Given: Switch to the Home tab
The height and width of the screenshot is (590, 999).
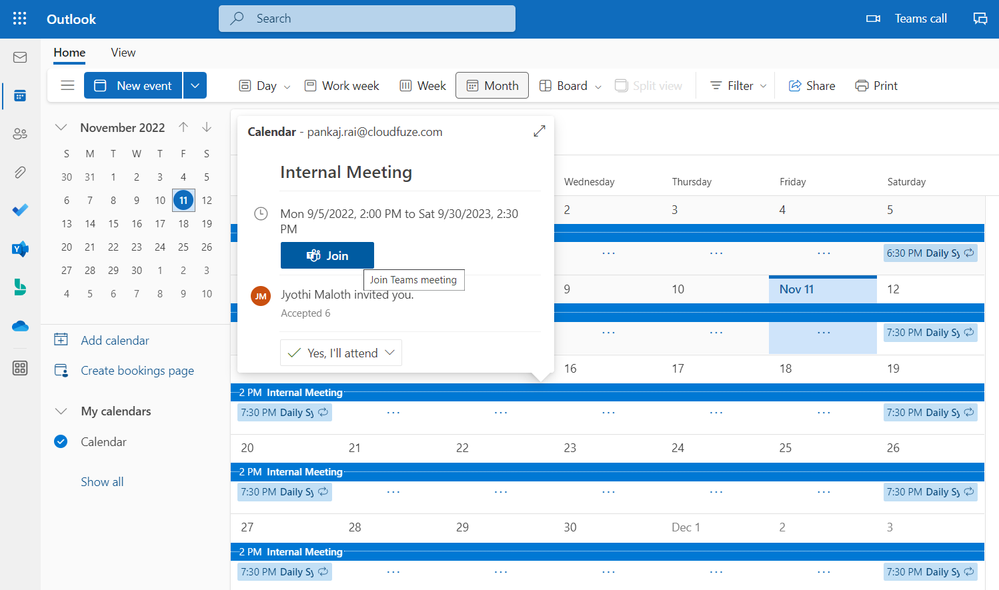Looking at the screenshot, I should click(69, 53).
